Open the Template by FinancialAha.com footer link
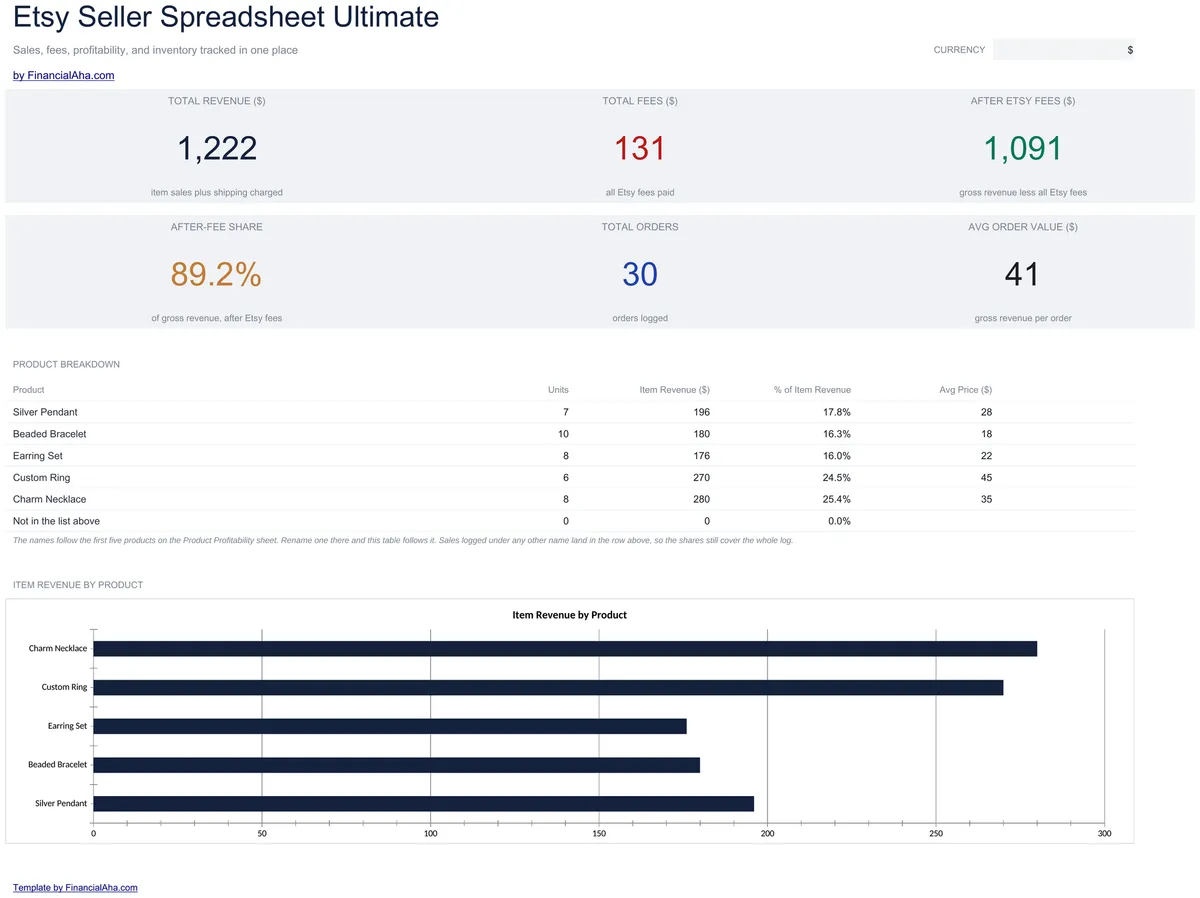 click(75, 887)
